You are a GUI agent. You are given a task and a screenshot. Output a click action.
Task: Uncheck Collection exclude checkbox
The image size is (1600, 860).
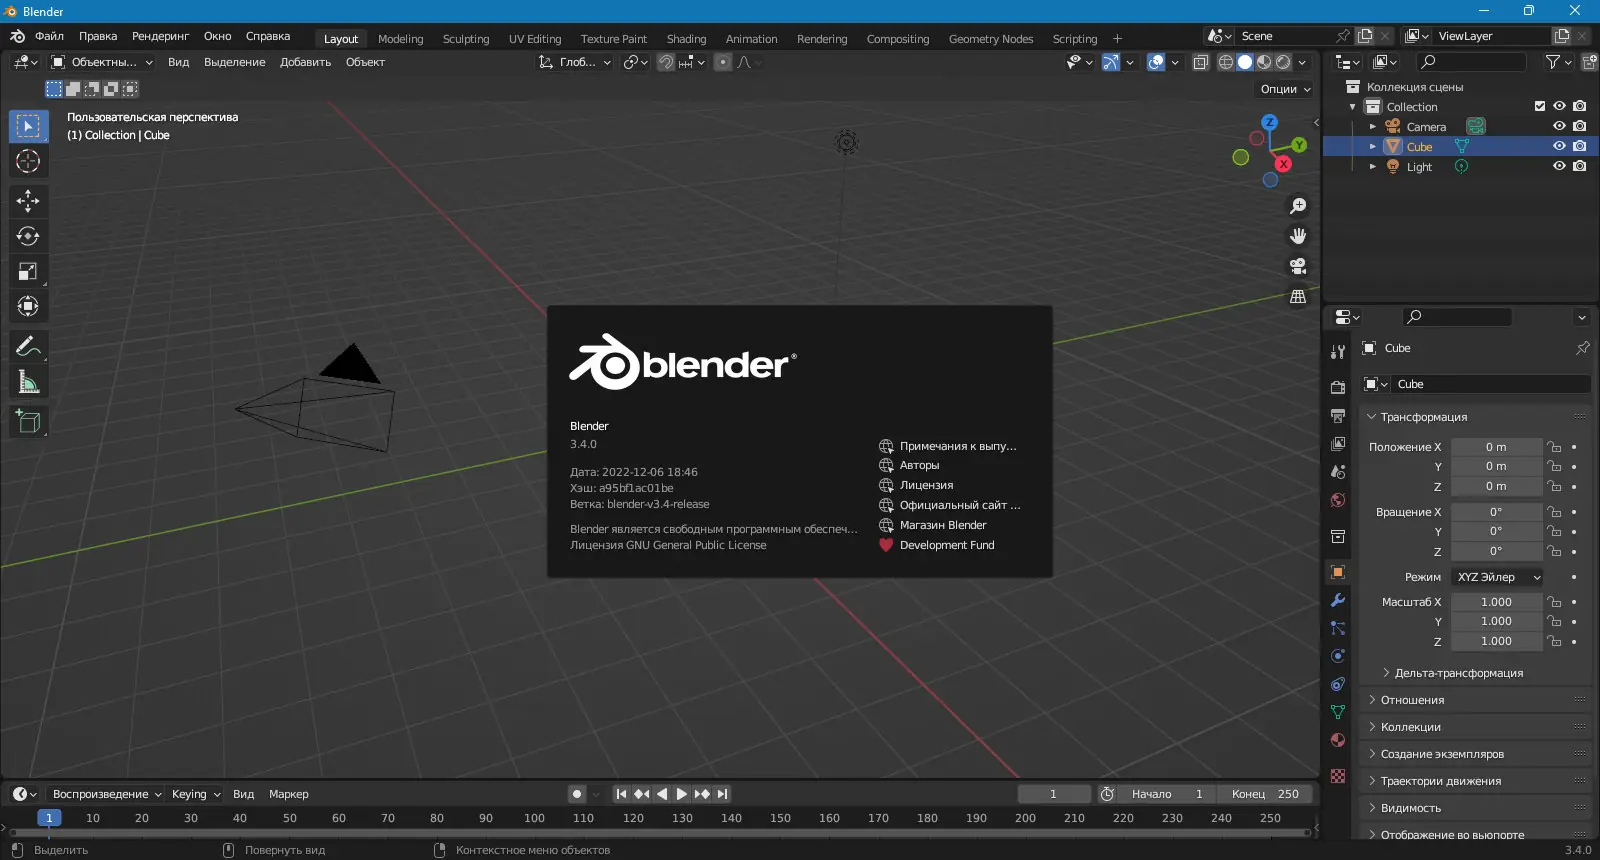coord(1540,106)
